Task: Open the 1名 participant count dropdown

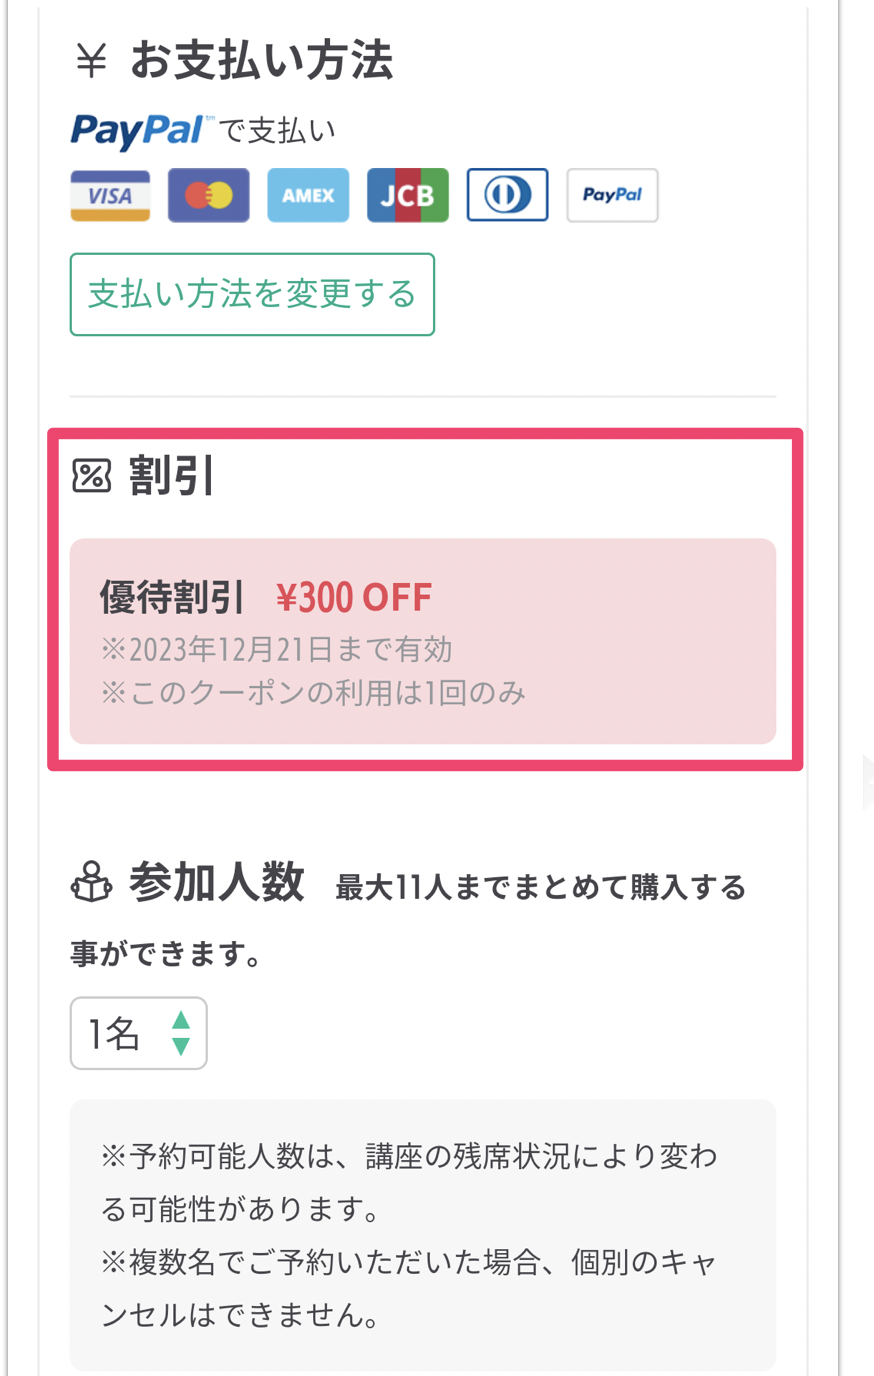Action: (138, 1033)
